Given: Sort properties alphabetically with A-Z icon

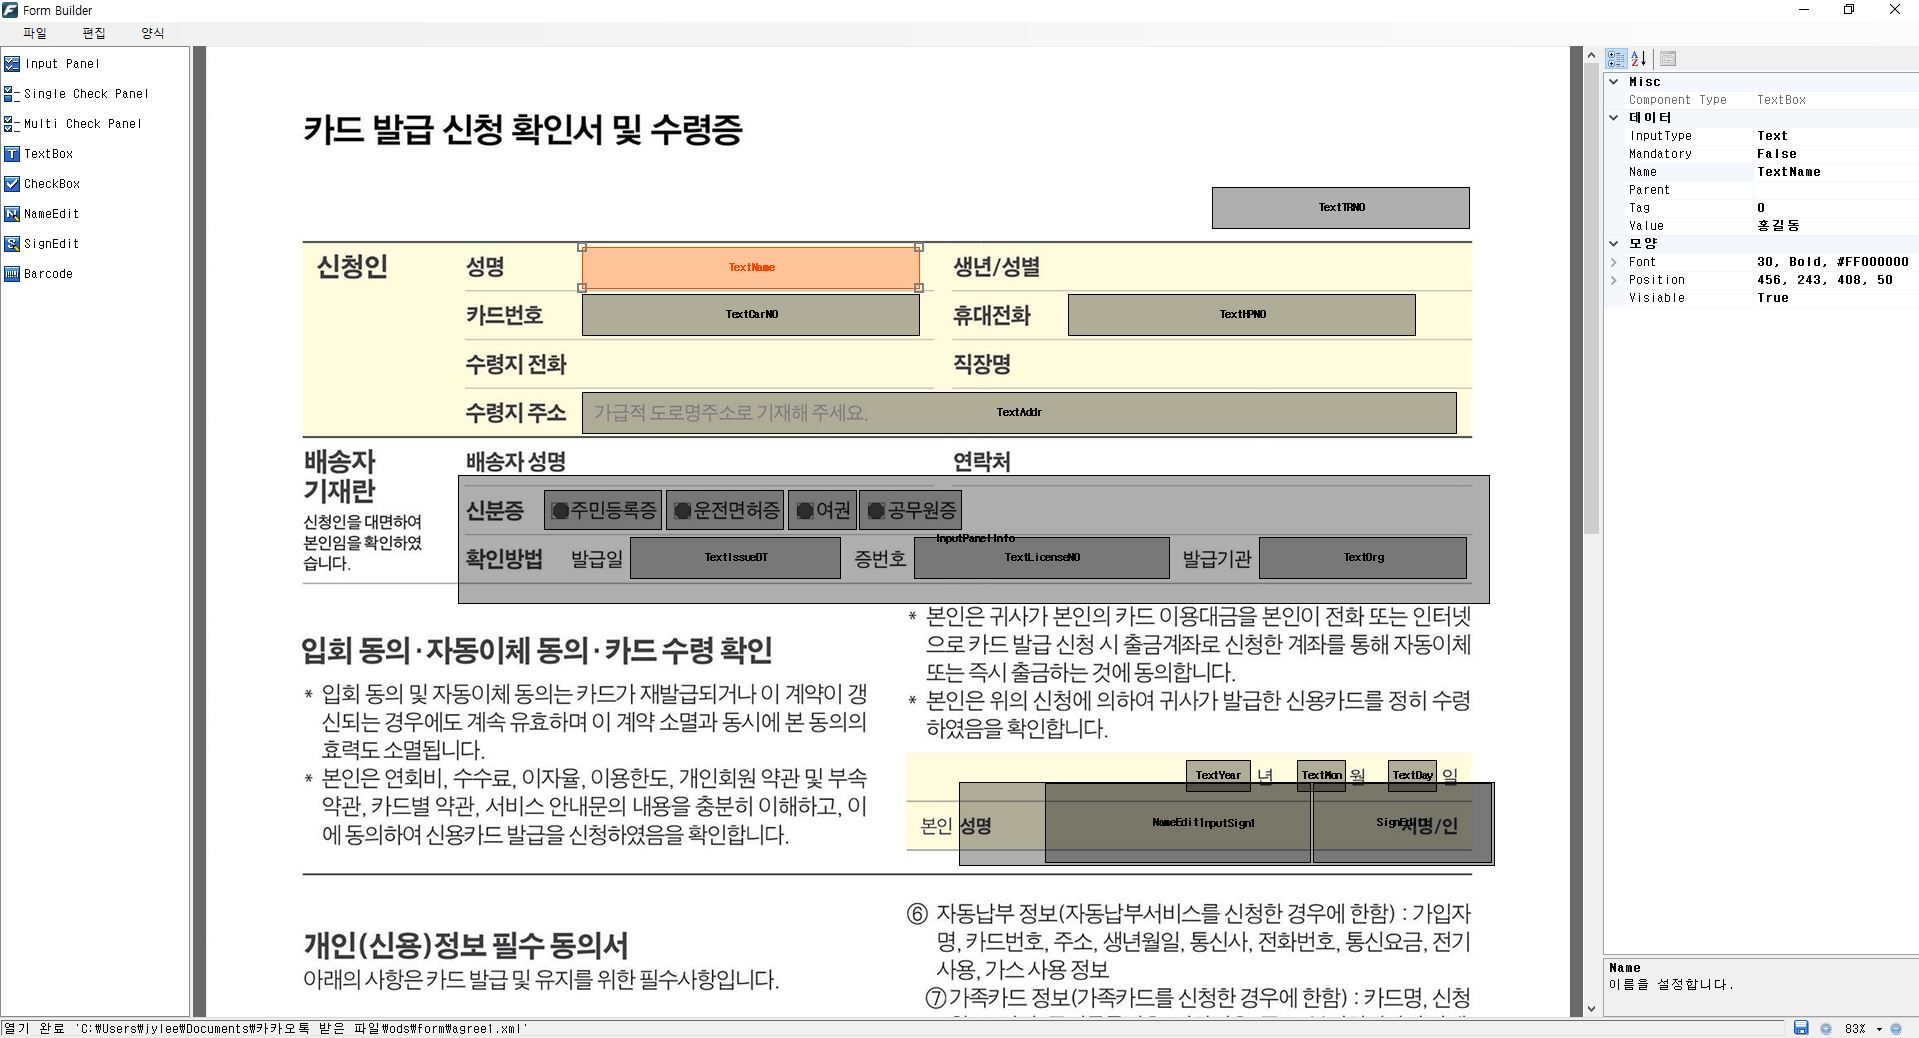Looking at the screenshot, I should point(1638,59).
